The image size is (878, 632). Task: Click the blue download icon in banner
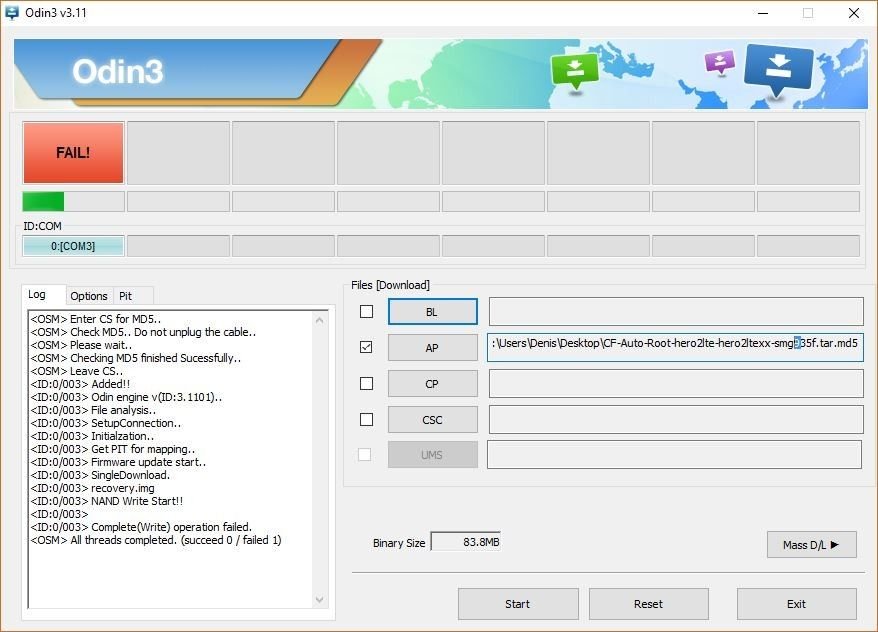tap(778, 70)
